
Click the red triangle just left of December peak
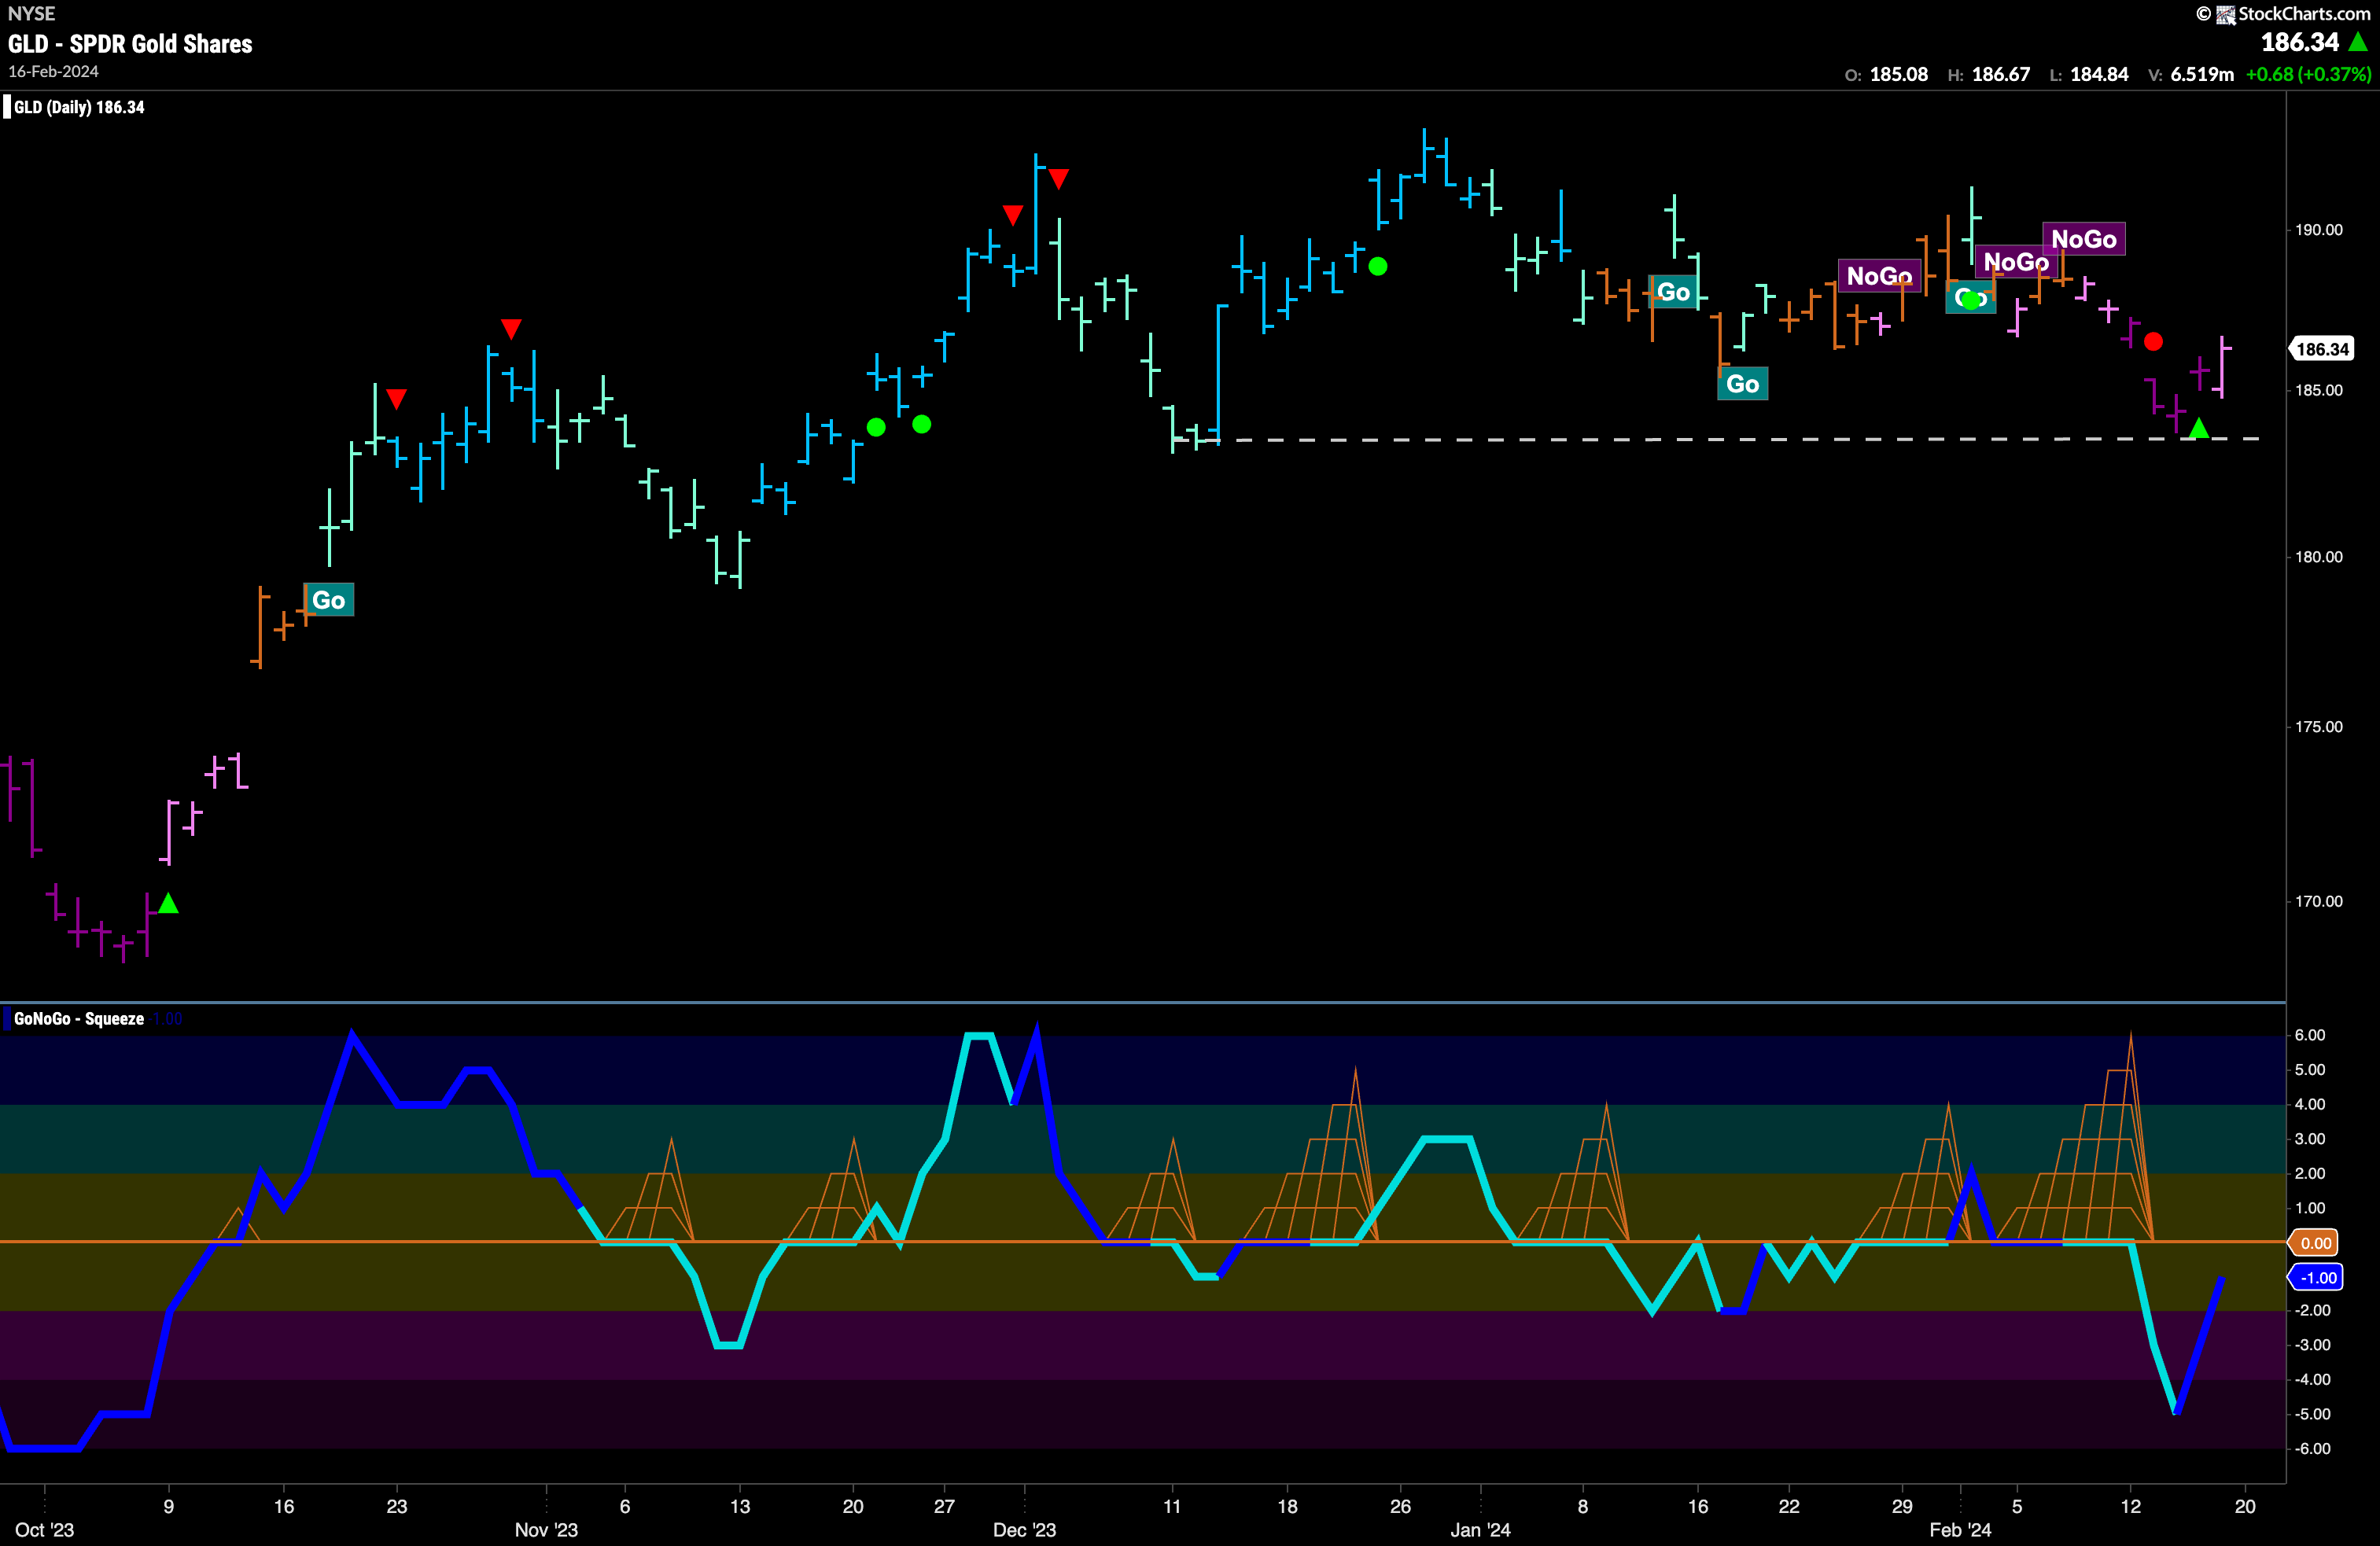point(1012,215)
